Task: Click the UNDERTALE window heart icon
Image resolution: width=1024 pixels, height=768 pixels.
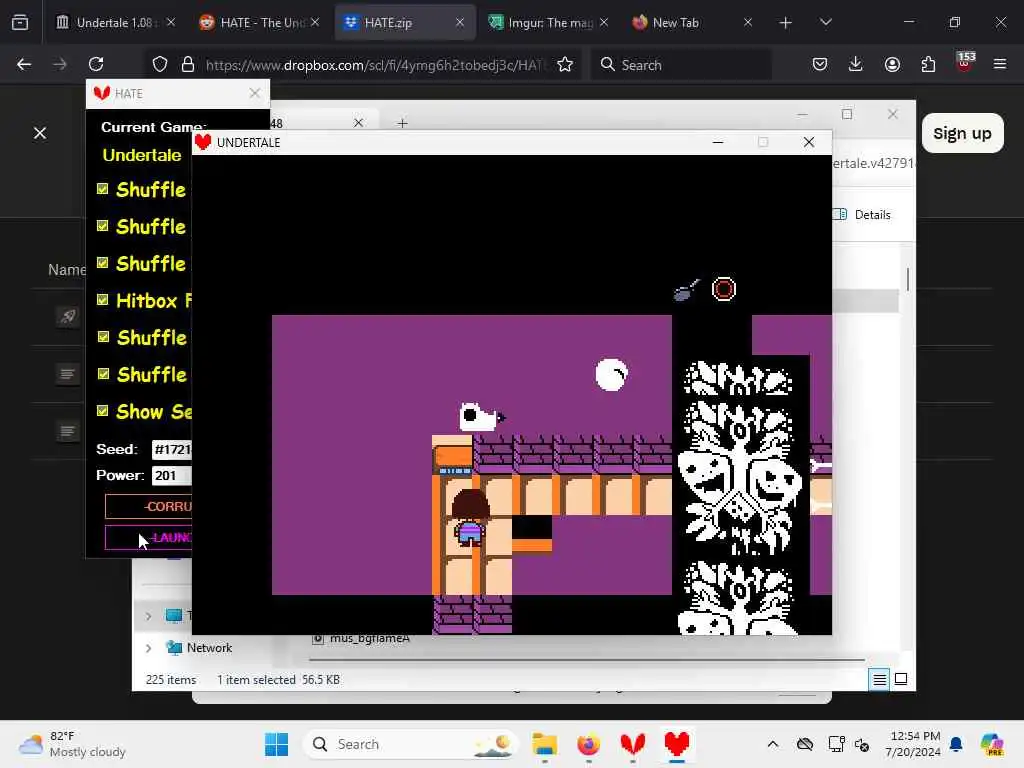Action: [203, 142]
